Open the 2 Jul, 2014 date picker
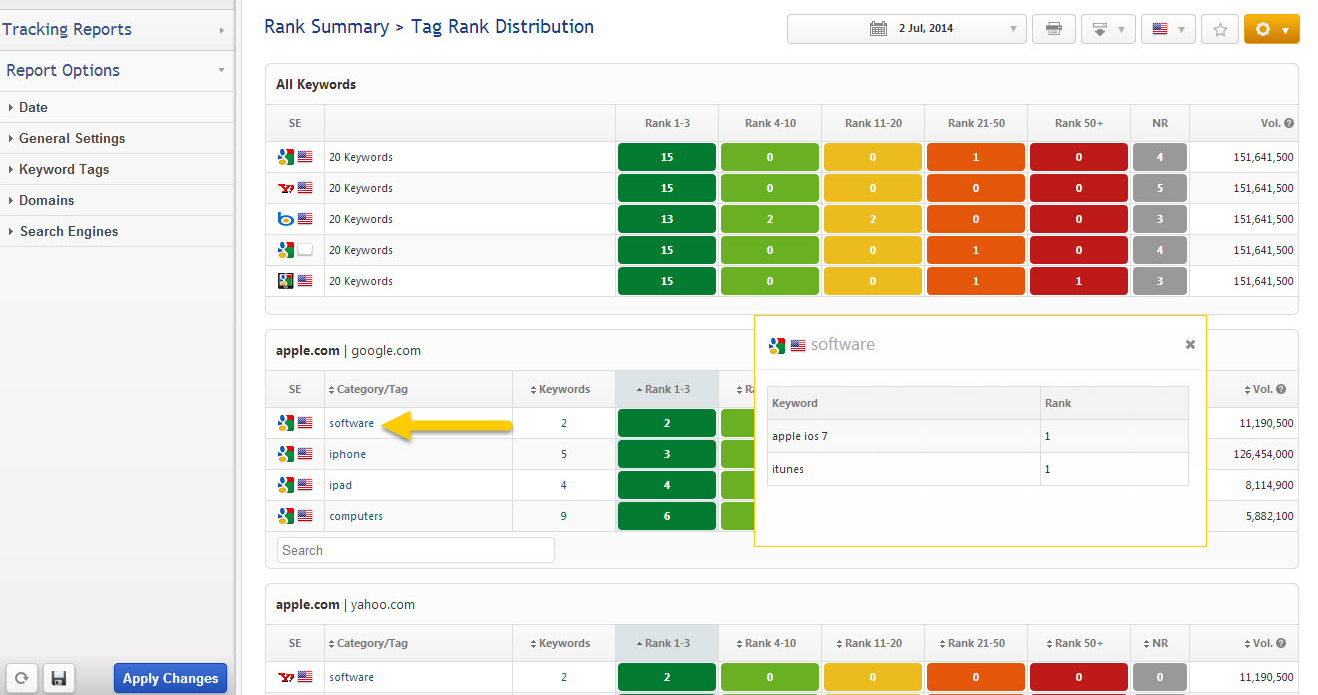Image resolution: width=1318 pixels, height=695 pixels. click(906, 29)
